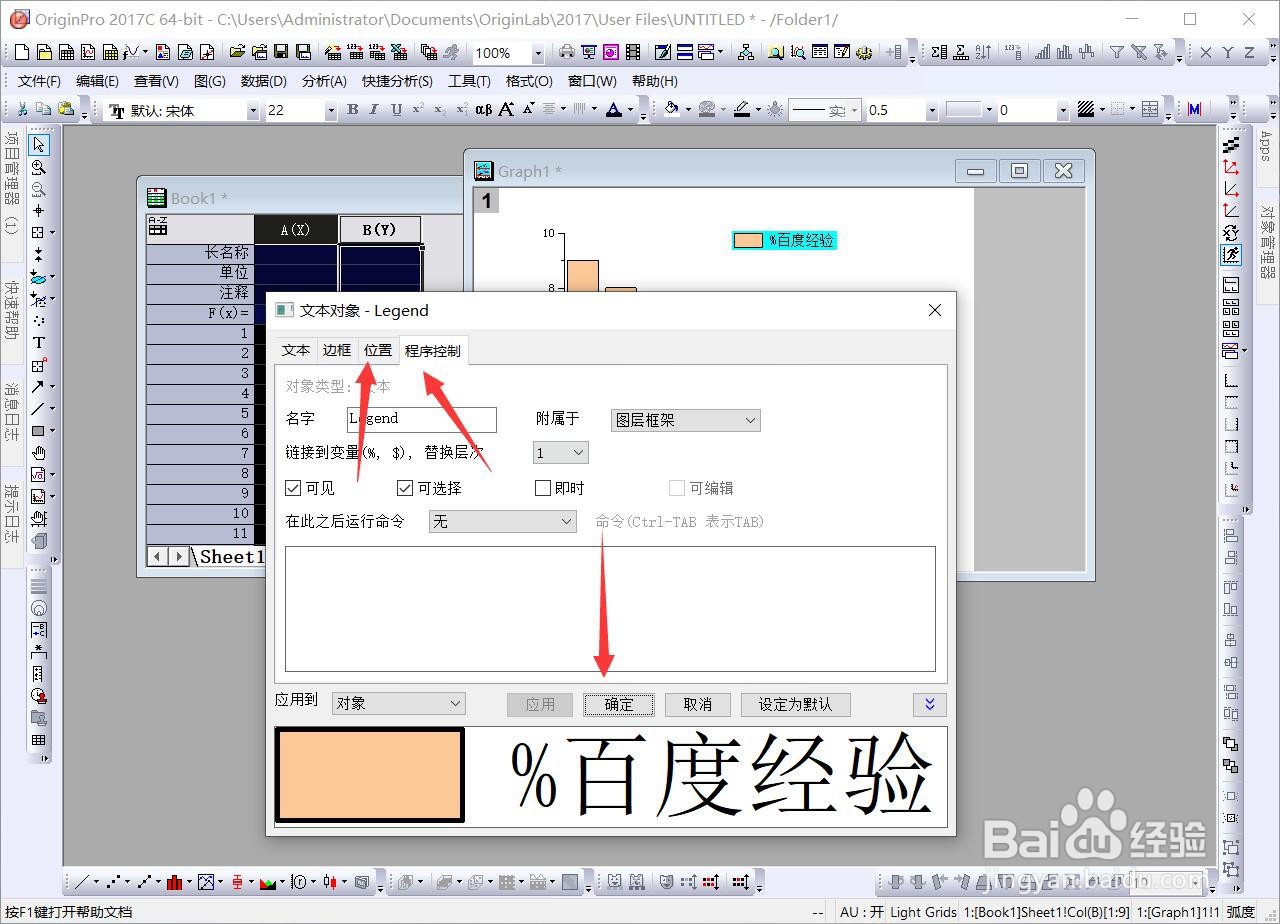Click the add filter funnel icon
Image resolution: width=1280 pixels, height=924 pixels.
[x=1116, y=53]
